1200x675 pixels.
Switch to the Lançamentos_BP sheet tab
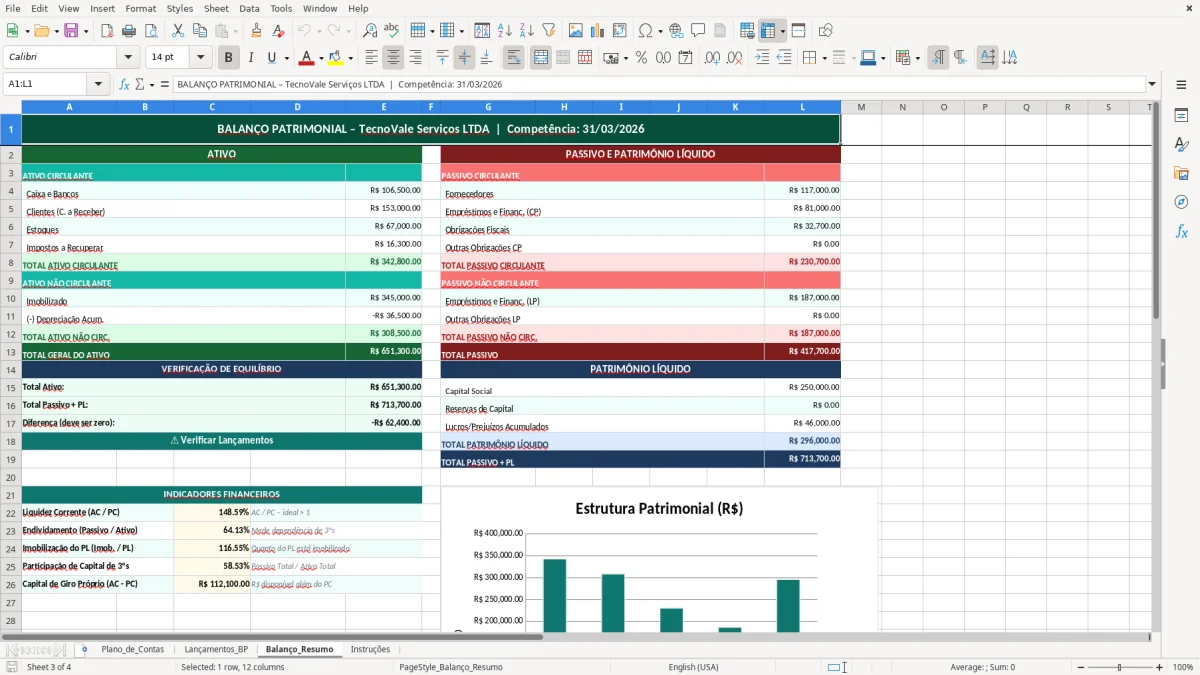pyautogui.click(x=216, y=648)
